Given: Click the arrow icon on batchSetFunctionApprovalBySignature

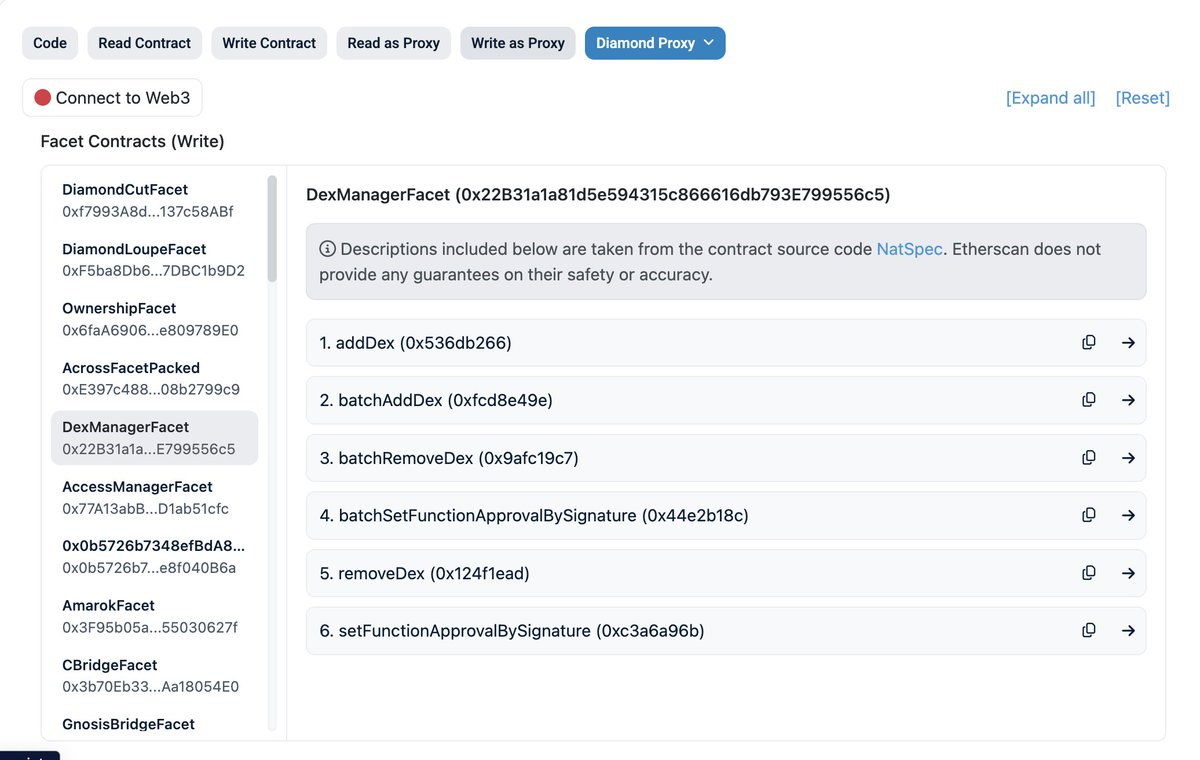Looking at the screenshot, I should tap(1129, 515).
